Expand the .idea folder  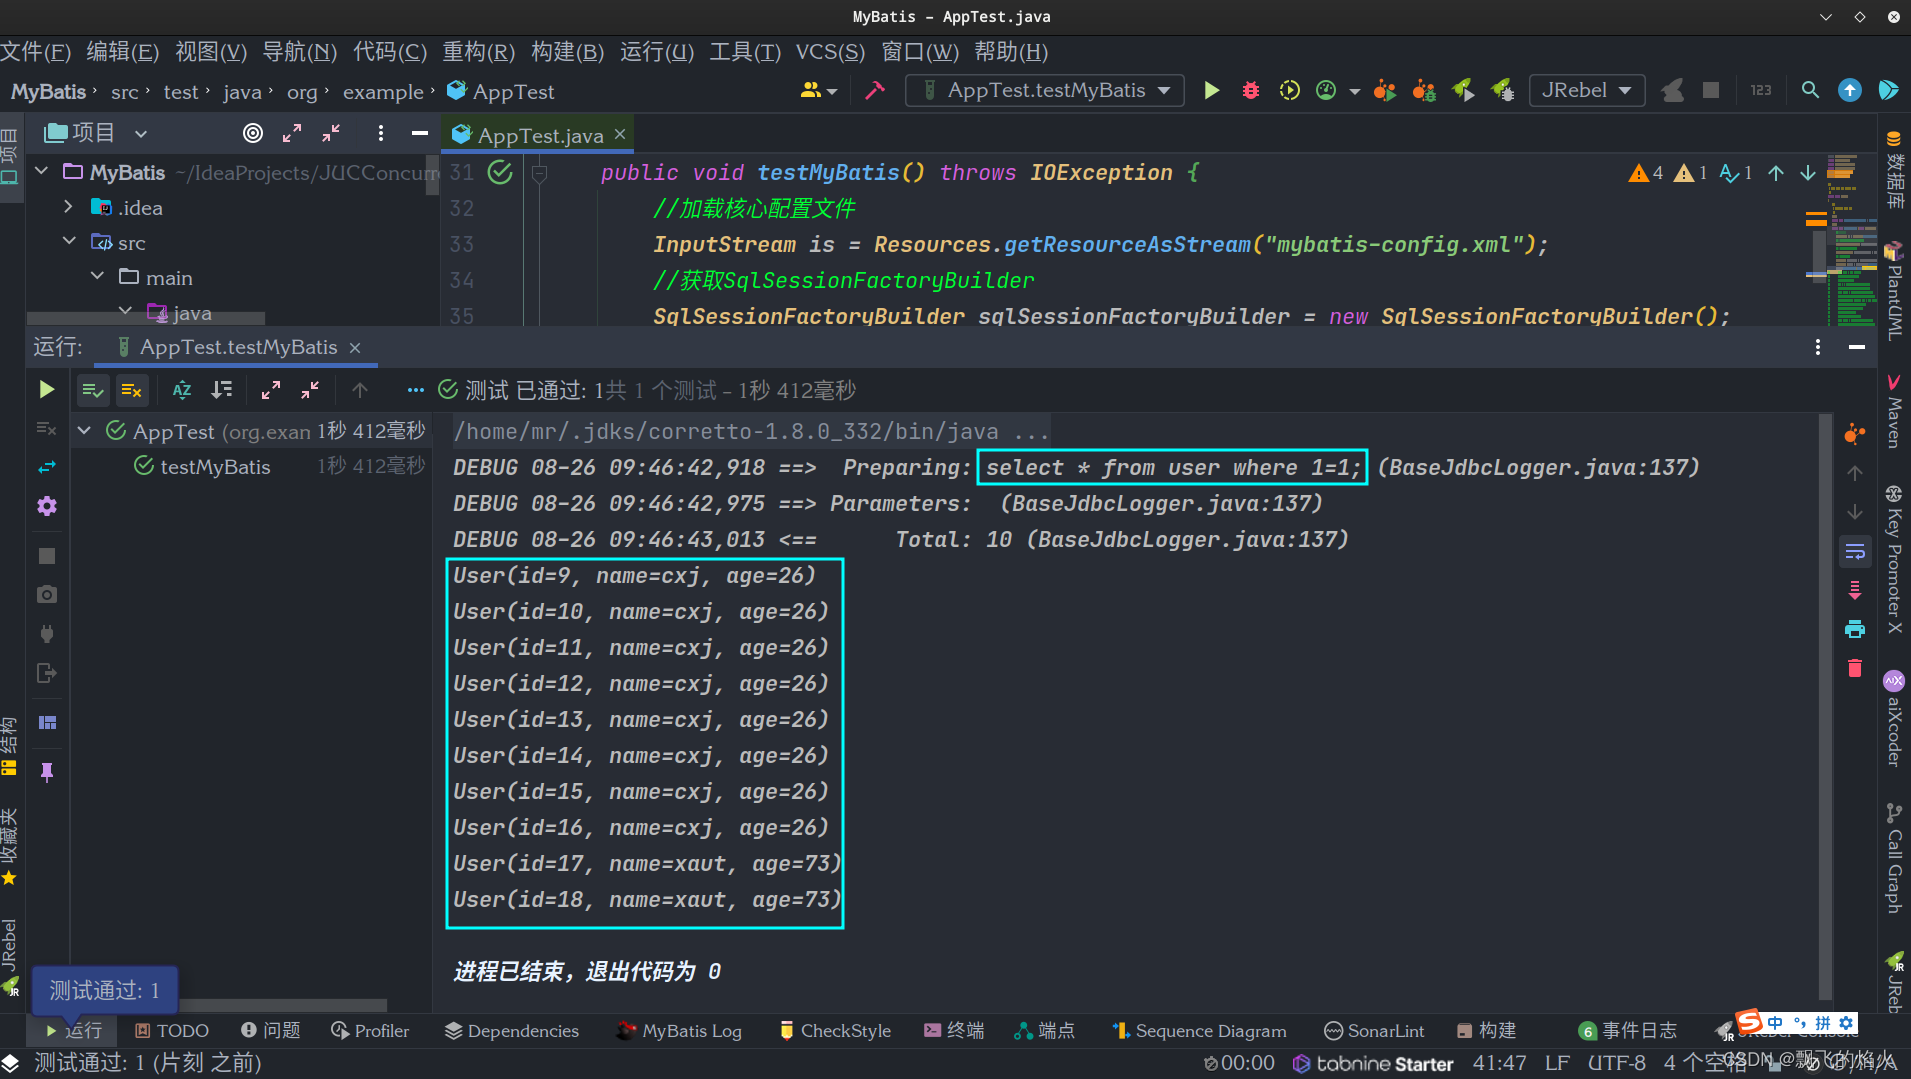tap(68, 207)
